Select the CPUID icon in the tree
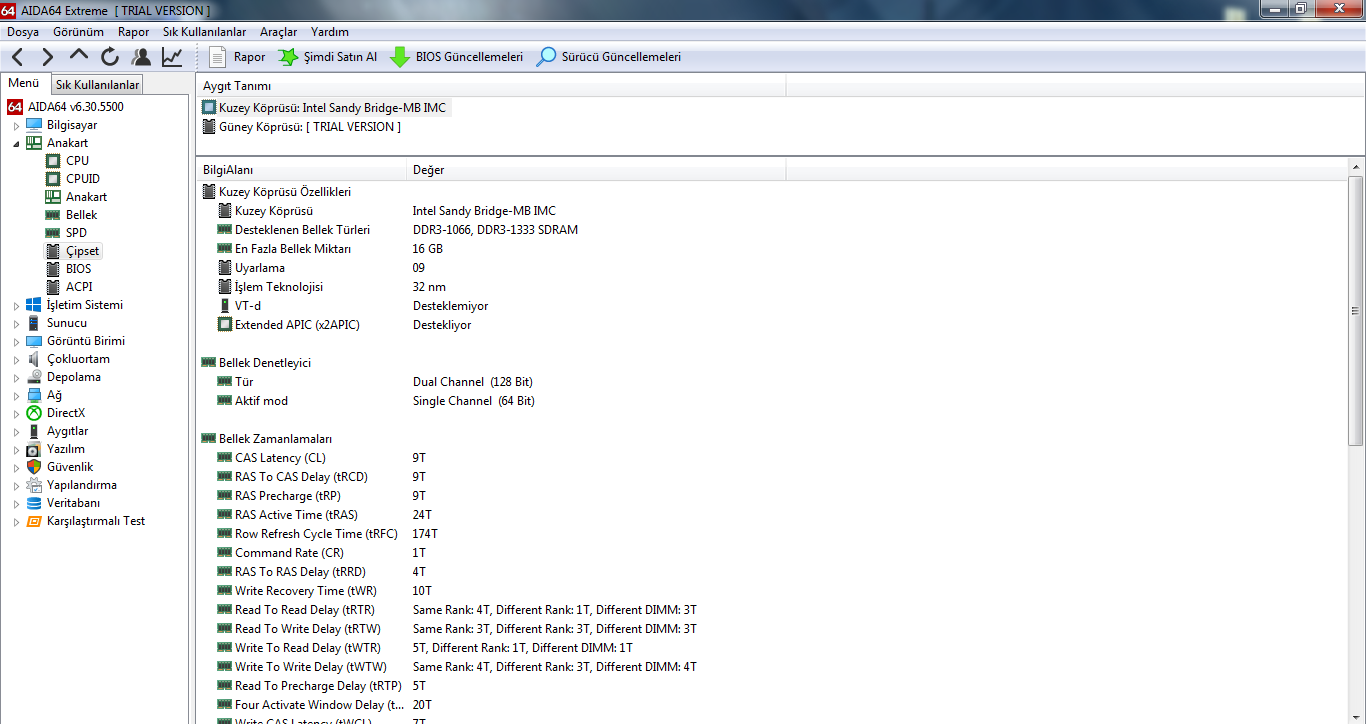This screenshot has width=1366, height=724. pos(53,179)
